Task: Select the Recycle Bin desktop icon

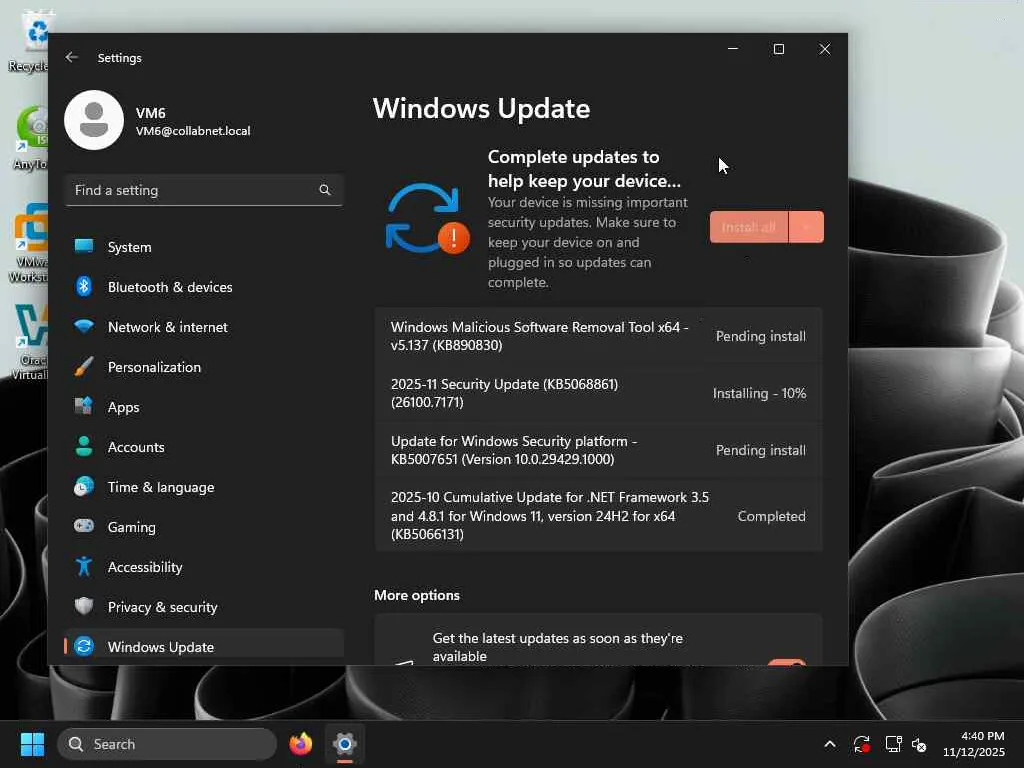Action: (29, 41)
